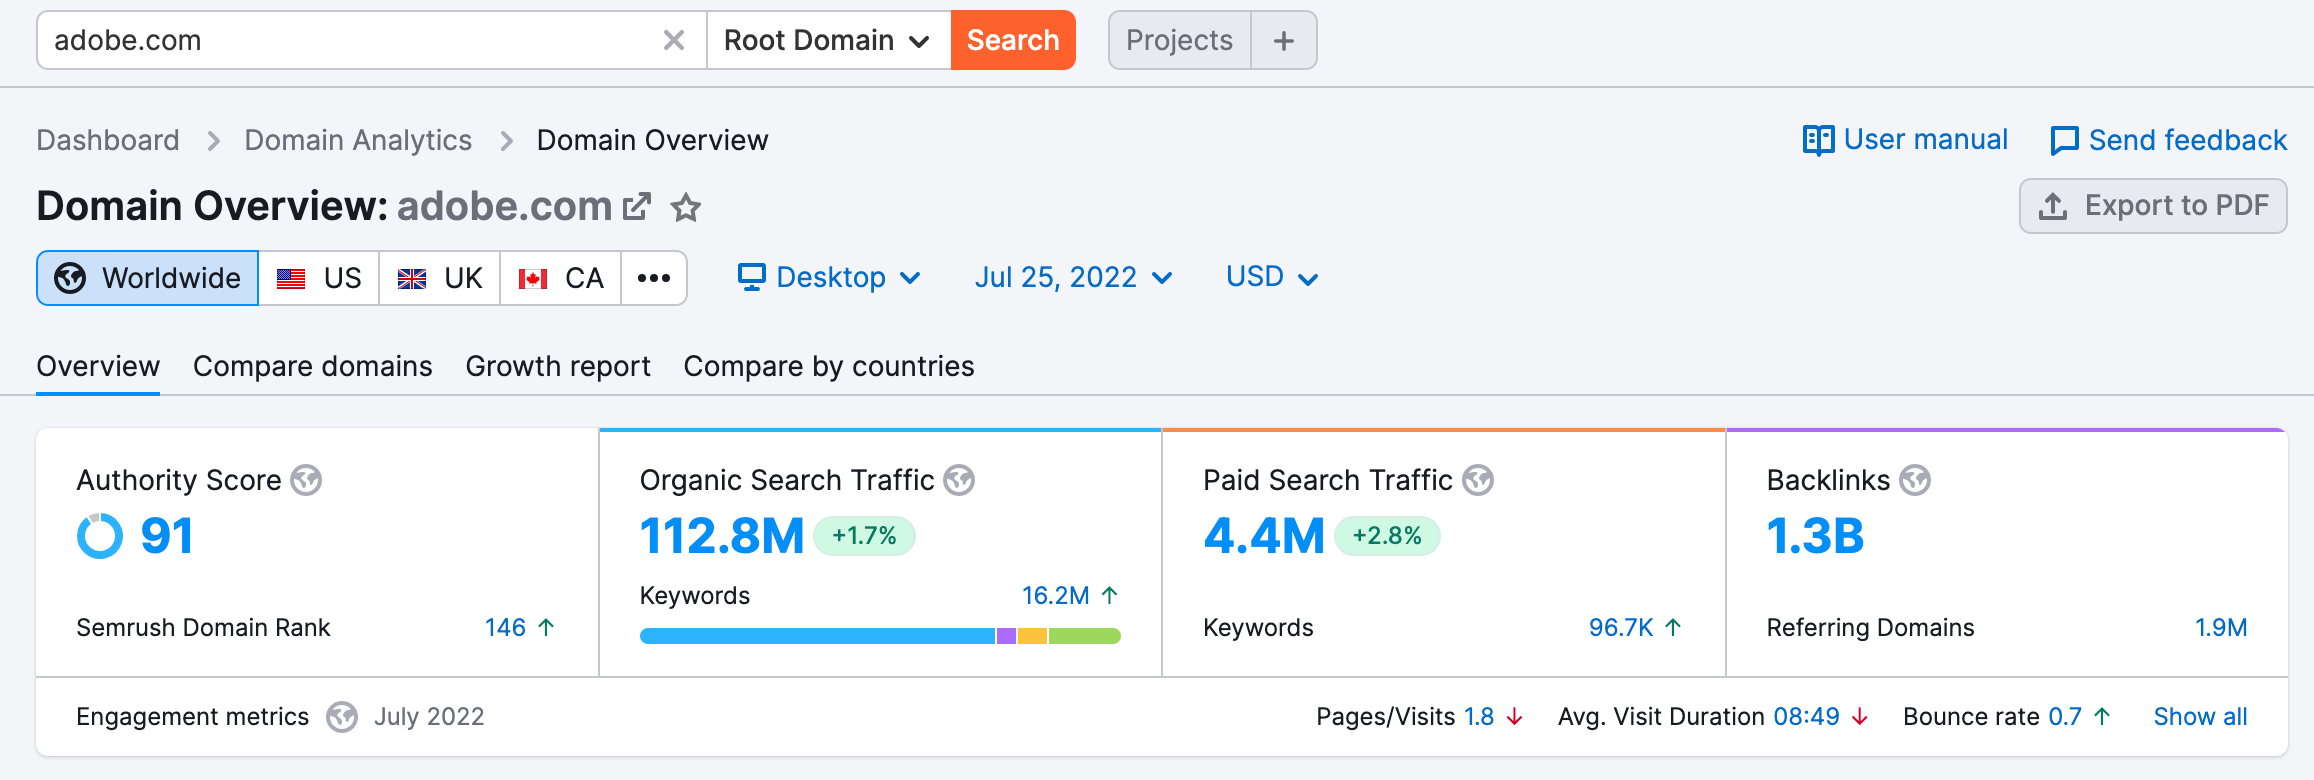Screen dimensions: 2314x780
Task: Open Referring Domains value 1.9M
Action: coord(2221,627)
